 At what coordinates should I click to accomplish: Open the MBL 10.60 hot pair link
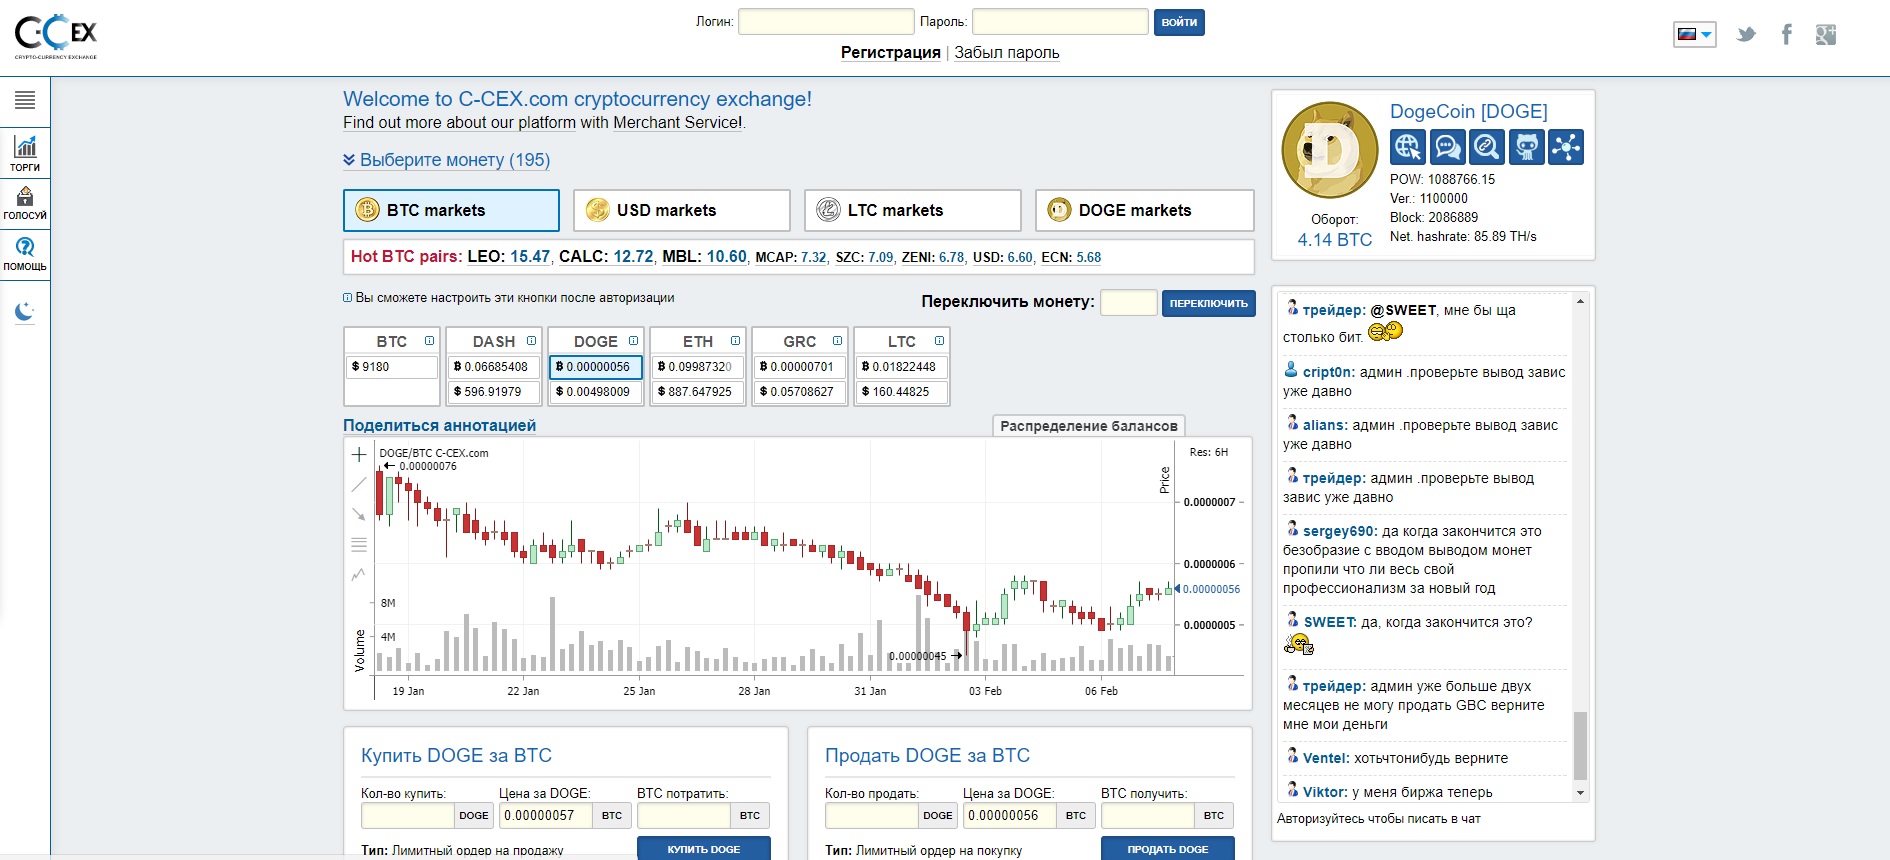[x=705, y=257]
